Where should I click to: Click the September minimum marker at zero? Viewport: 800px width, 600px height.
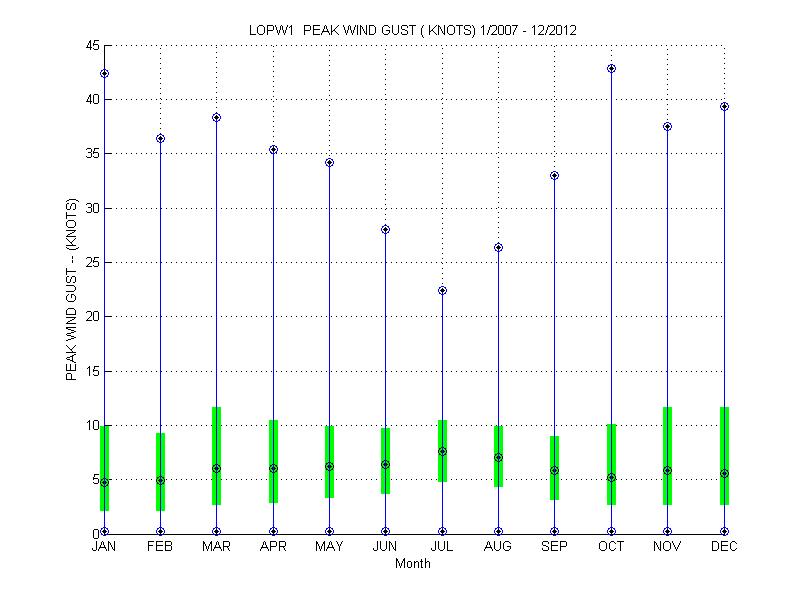[x=555, y=531]
